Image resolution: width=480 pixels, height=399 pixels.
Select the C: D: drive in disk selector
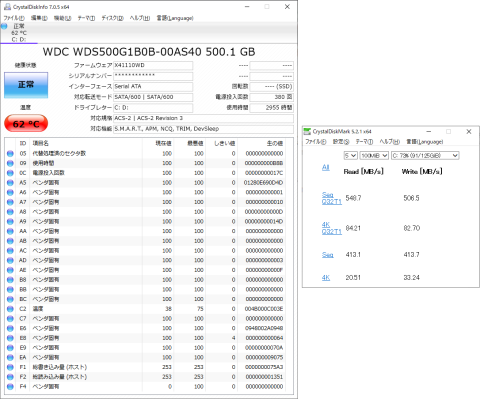point(19,33)
